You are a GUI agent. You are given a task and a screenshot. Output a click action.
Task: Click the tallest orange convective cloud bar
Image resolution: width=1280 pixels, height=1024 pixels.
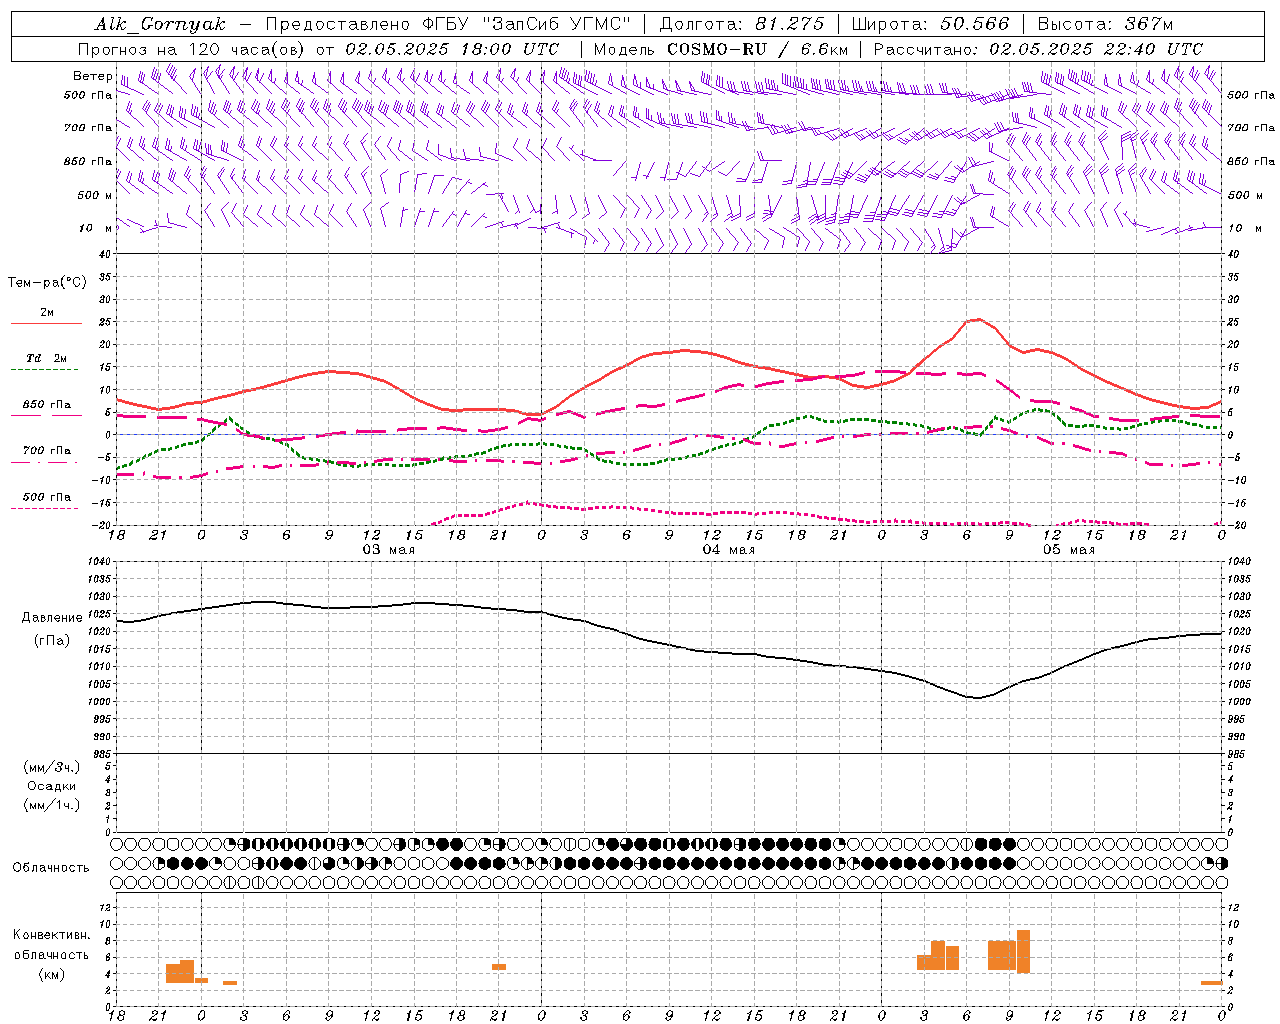click(1023, 951)
